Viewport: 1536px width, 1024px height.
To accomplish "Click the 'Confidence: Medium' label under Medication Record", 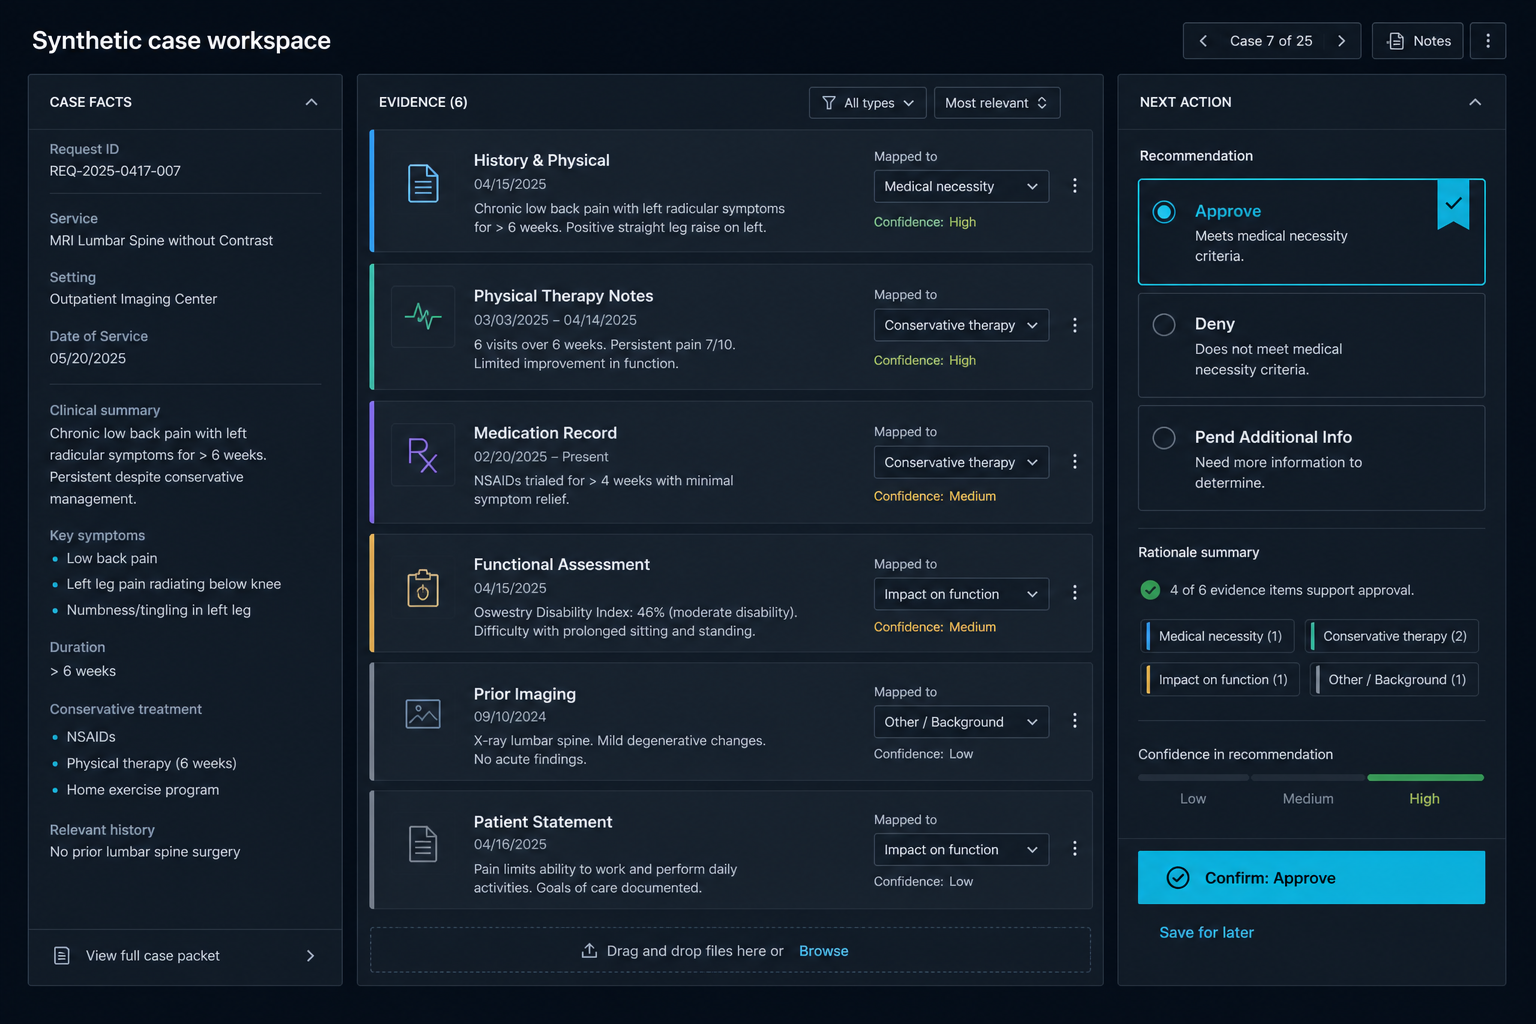I will click(x=934, y=496).
